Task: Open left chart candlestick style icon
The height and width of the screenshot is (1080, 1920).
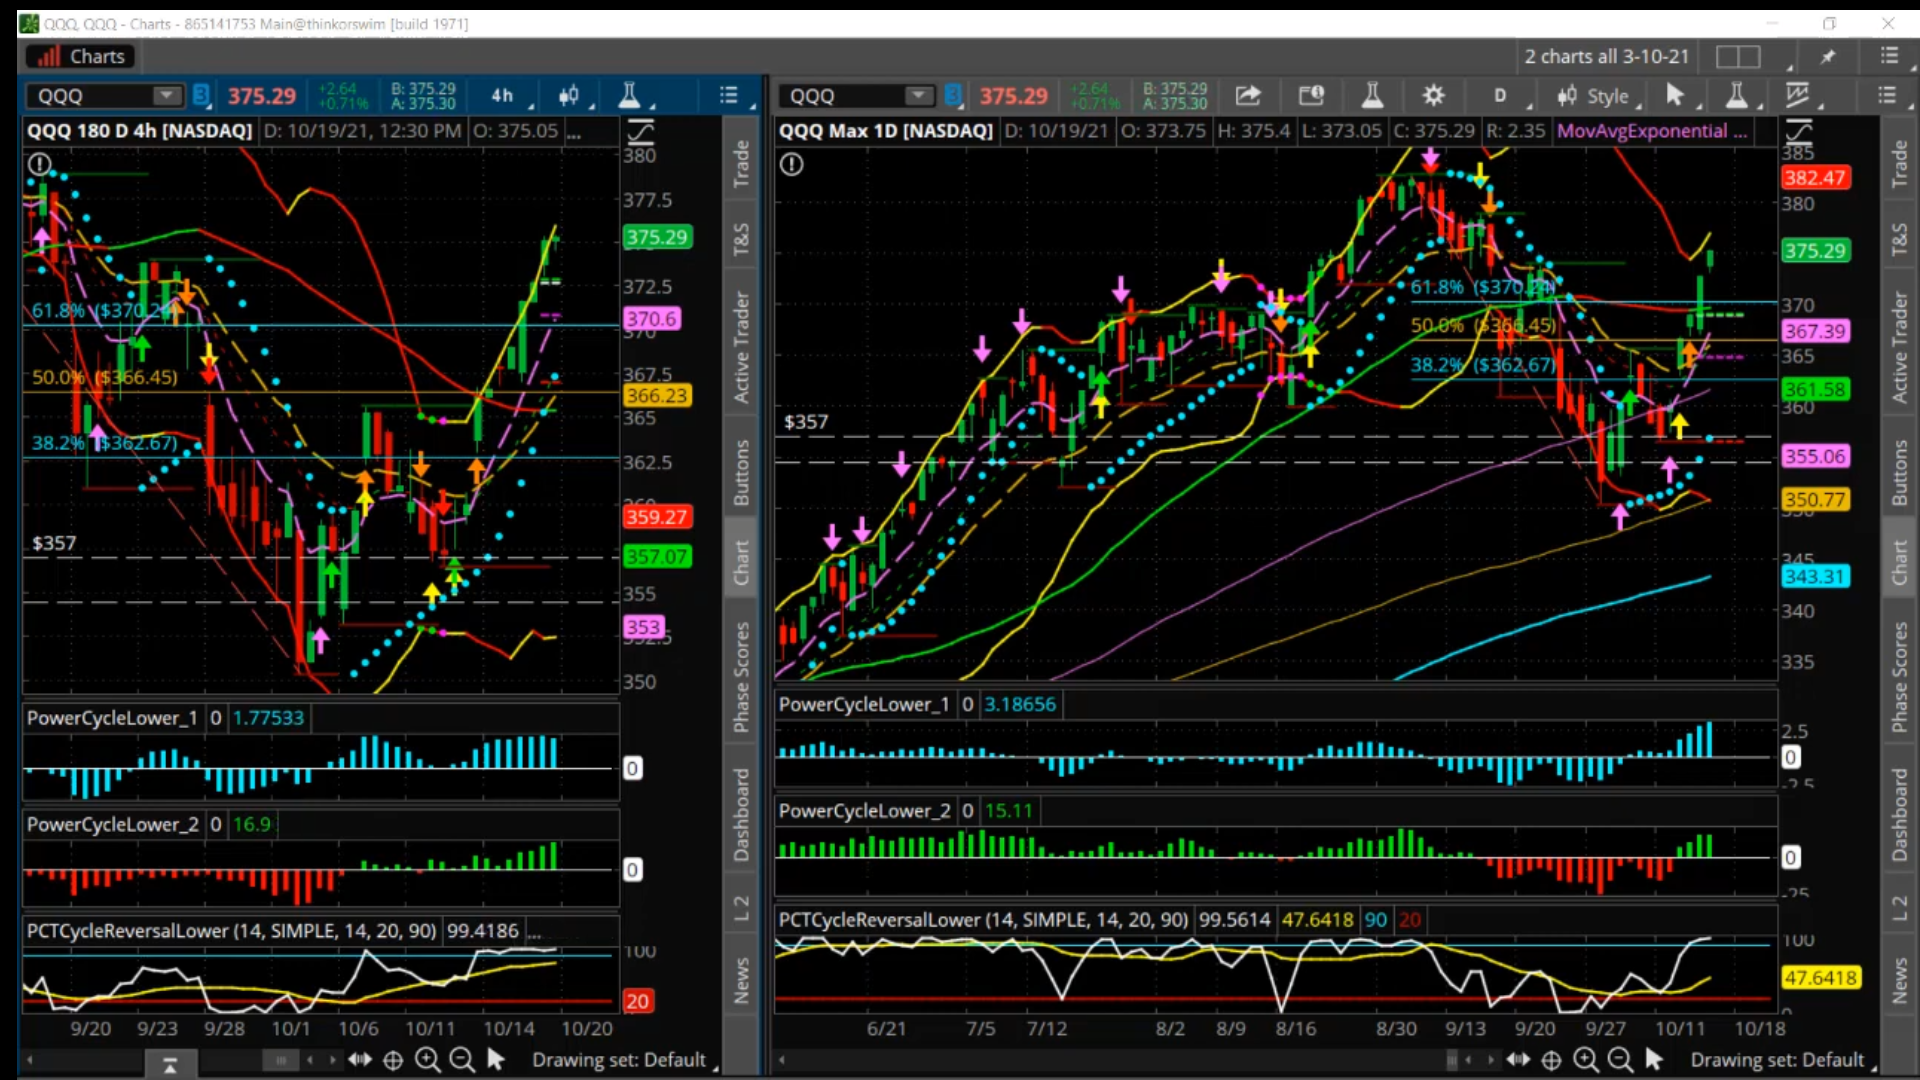Action: 568,96
